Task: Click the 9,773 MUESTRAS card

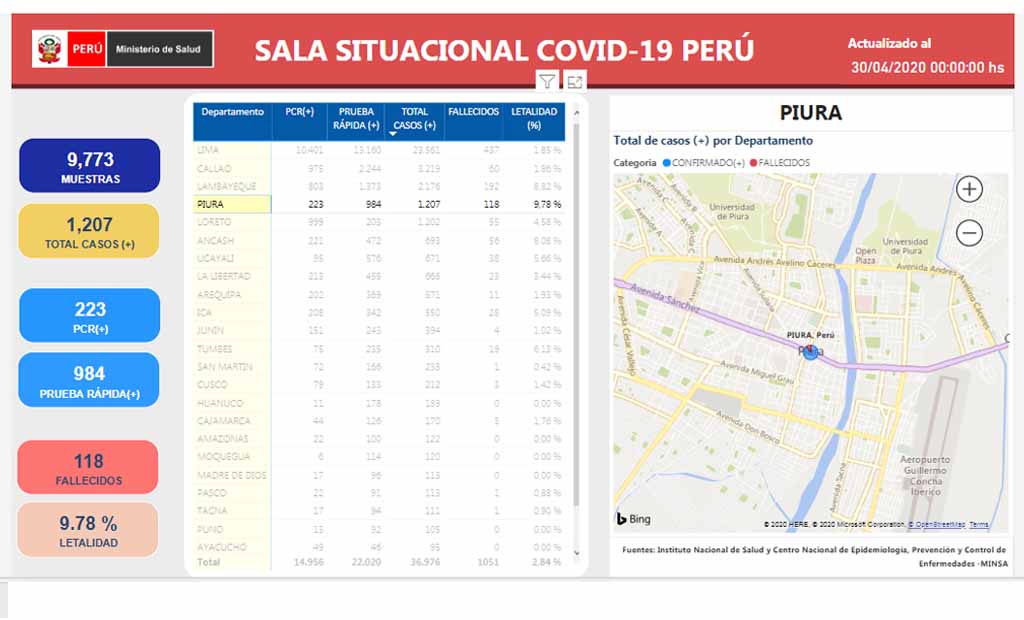Action: click(89, 166)
